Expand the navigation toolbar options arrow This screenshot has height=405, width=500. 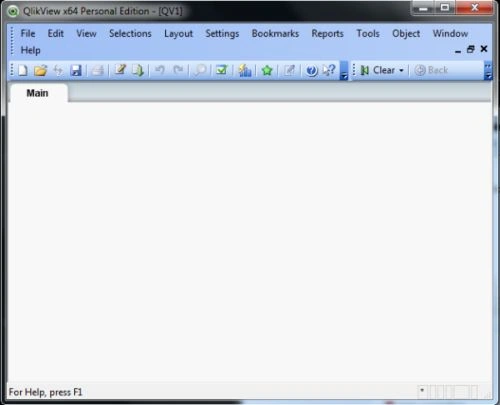[488, 71]
